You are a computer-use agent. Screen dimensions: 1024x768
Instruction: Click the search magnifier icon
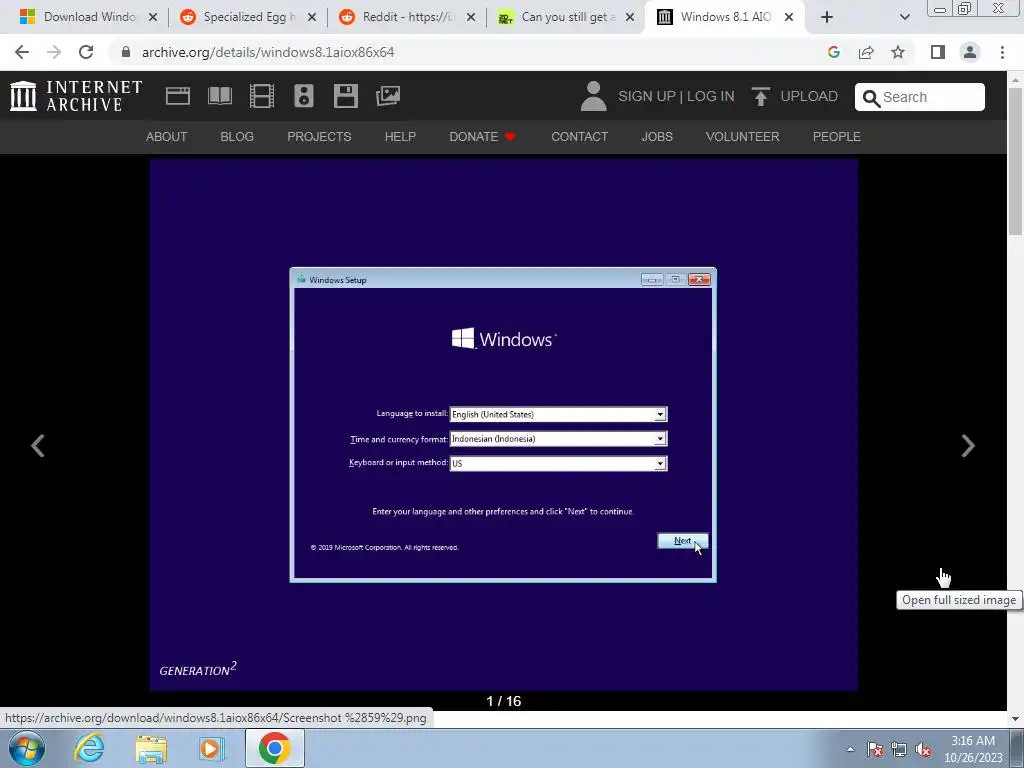pos(871,98)
